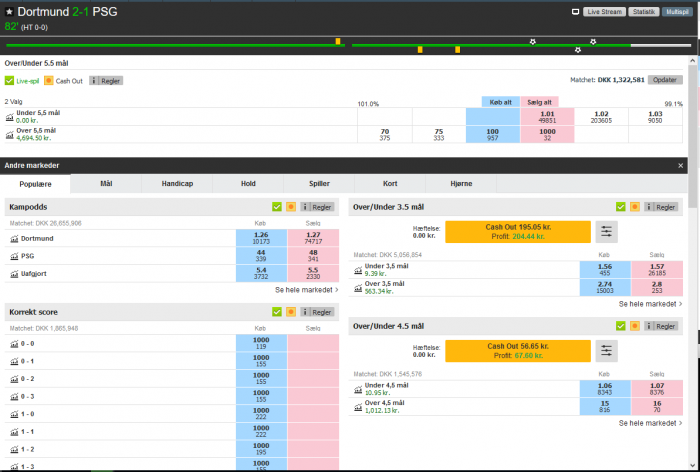Toggle the Live-spil checkbox
This screenshot has width=700, height=472.
click(9, 81)
